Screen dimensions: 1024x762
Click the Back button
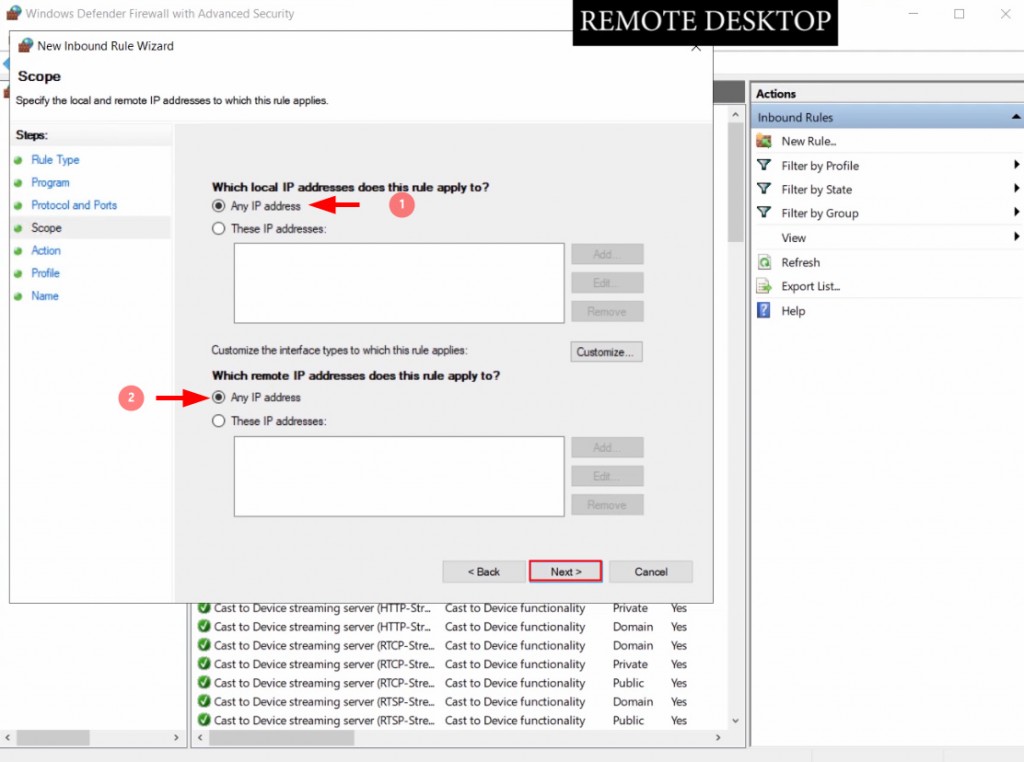(x=484, y=571)
